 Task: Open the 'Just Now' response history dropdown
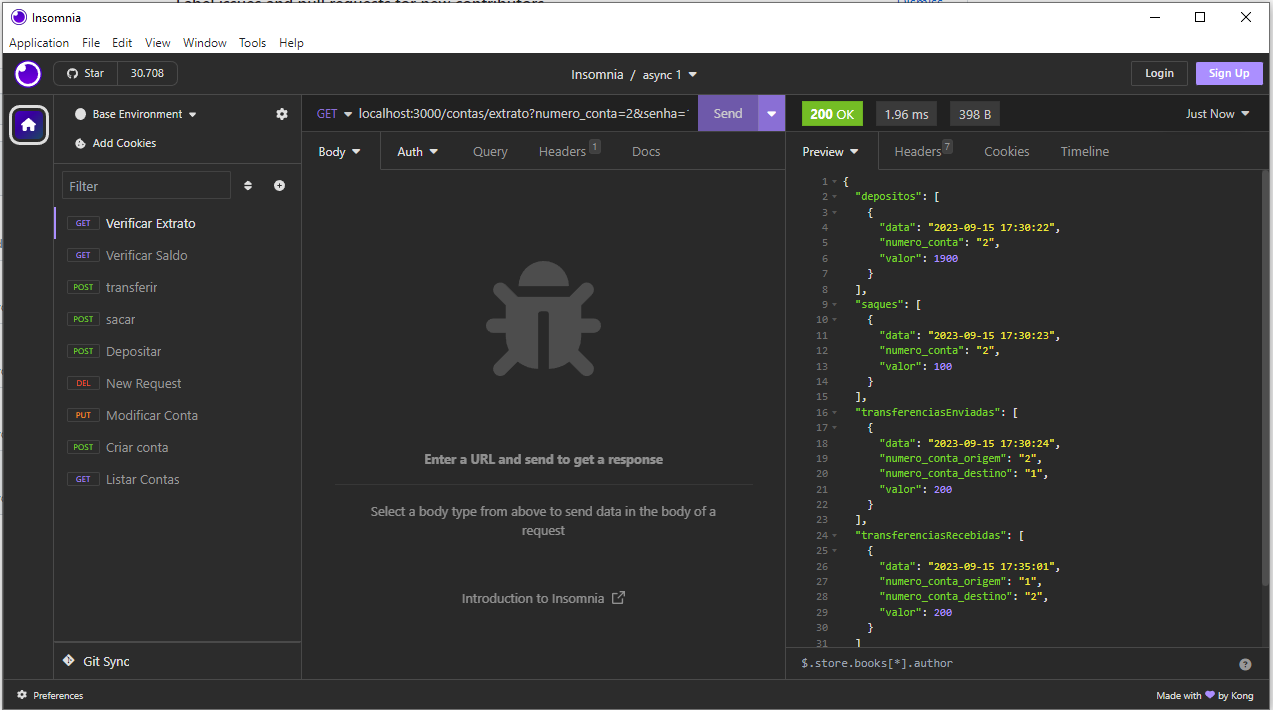pos(1217,113)
